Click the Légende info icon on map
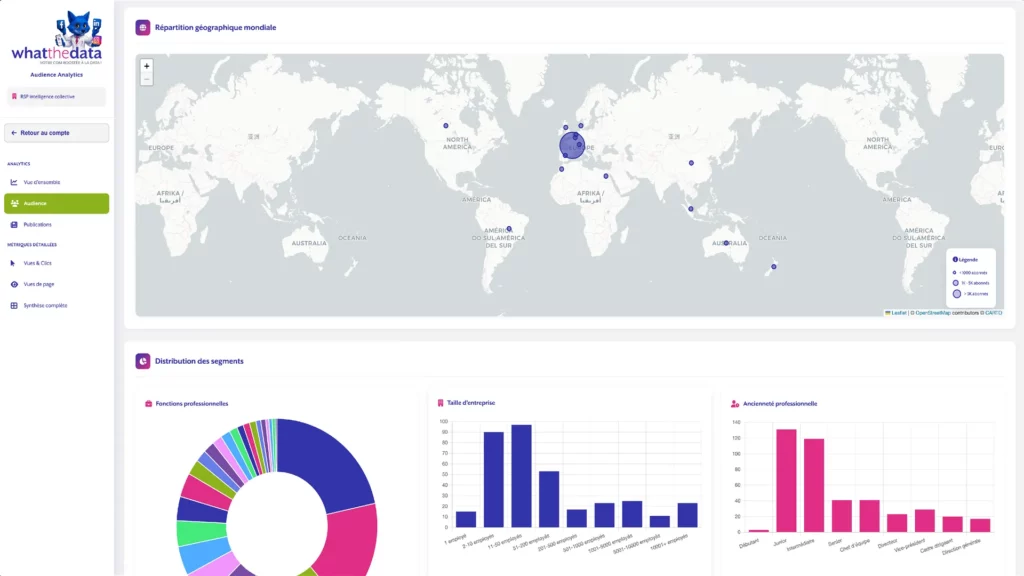 click(x=955, y=259)
